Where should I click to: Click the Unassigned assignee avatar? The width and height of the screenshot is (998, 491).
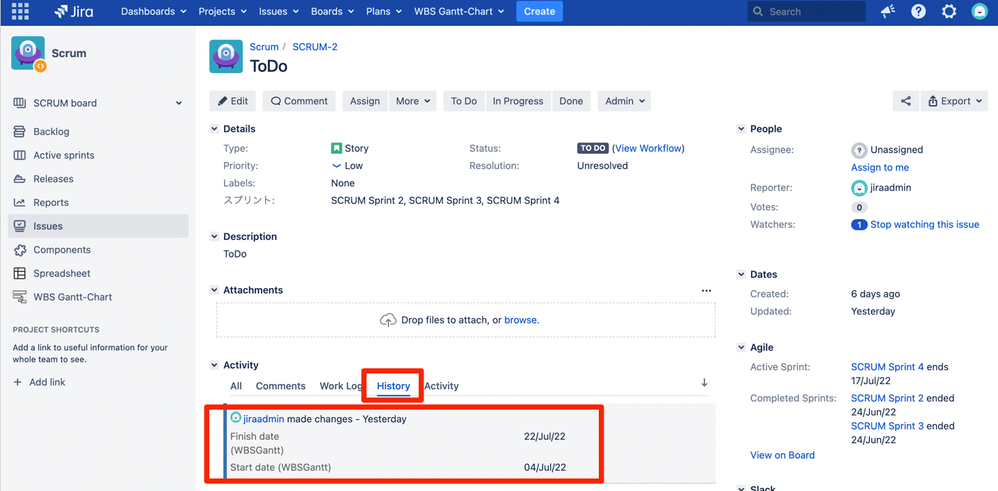859,150
